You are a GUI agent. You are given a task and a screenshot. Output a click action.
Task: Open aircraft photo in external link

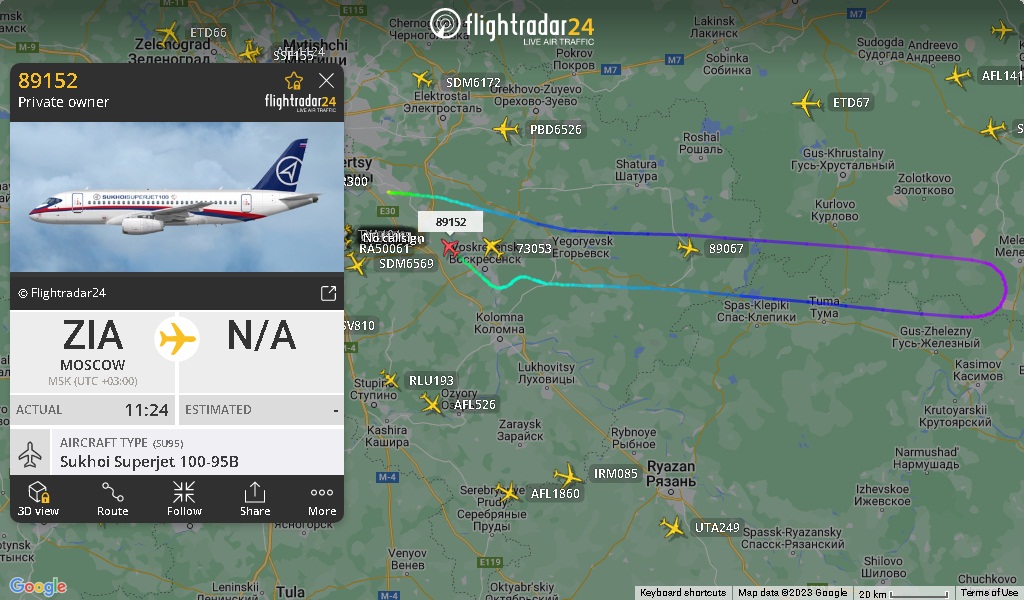(x=328, y=293)
